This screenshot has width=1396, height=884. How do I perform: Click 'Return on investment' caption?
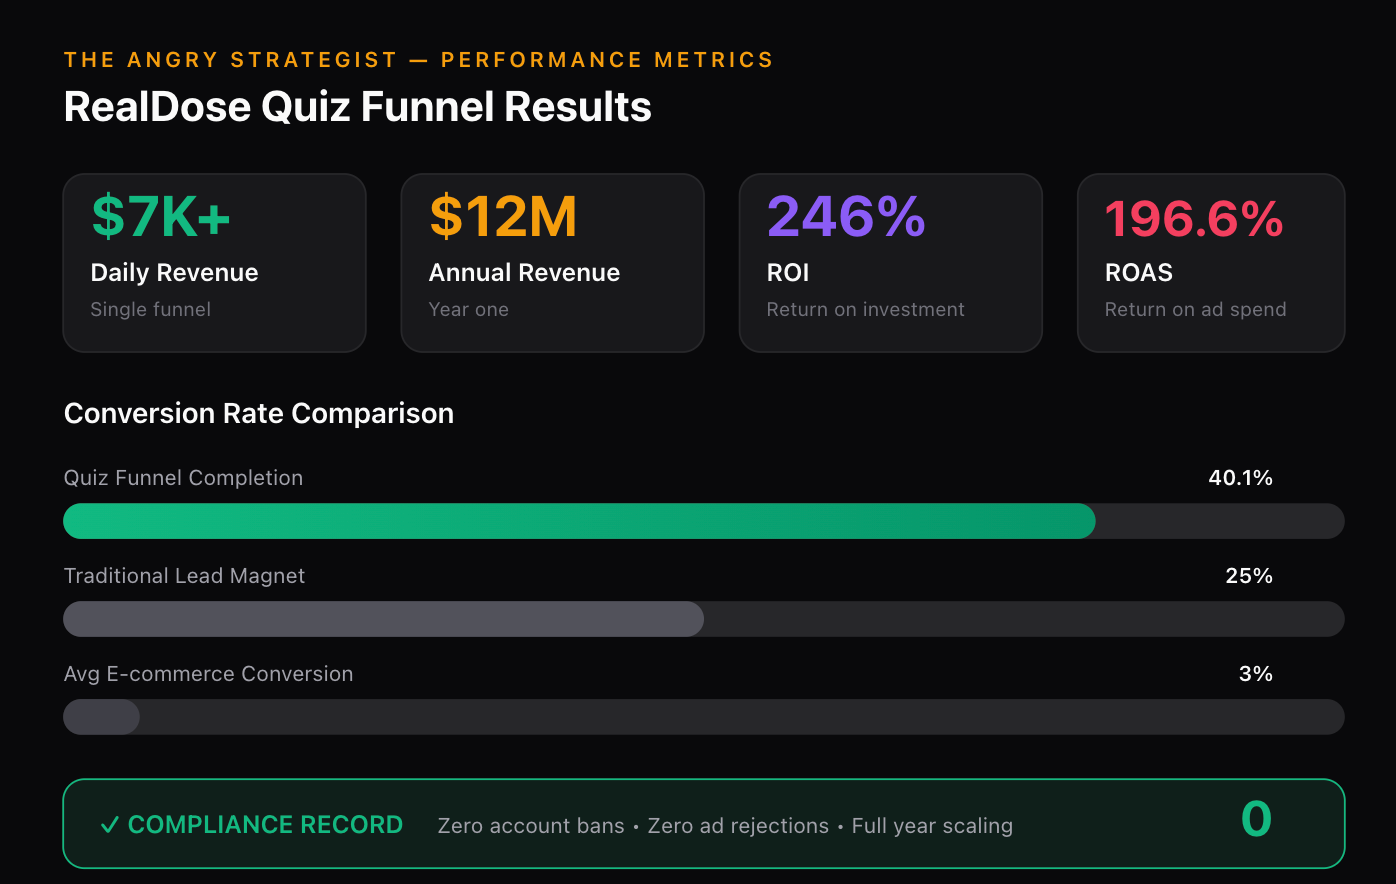(866, 310)
